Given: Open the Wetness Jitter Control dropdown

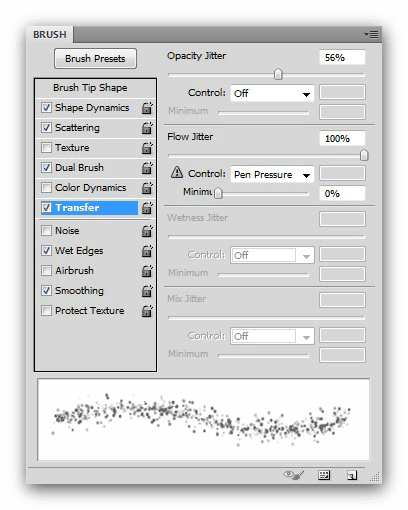Looking at the screenshot, I should click(x=272, y=255).
